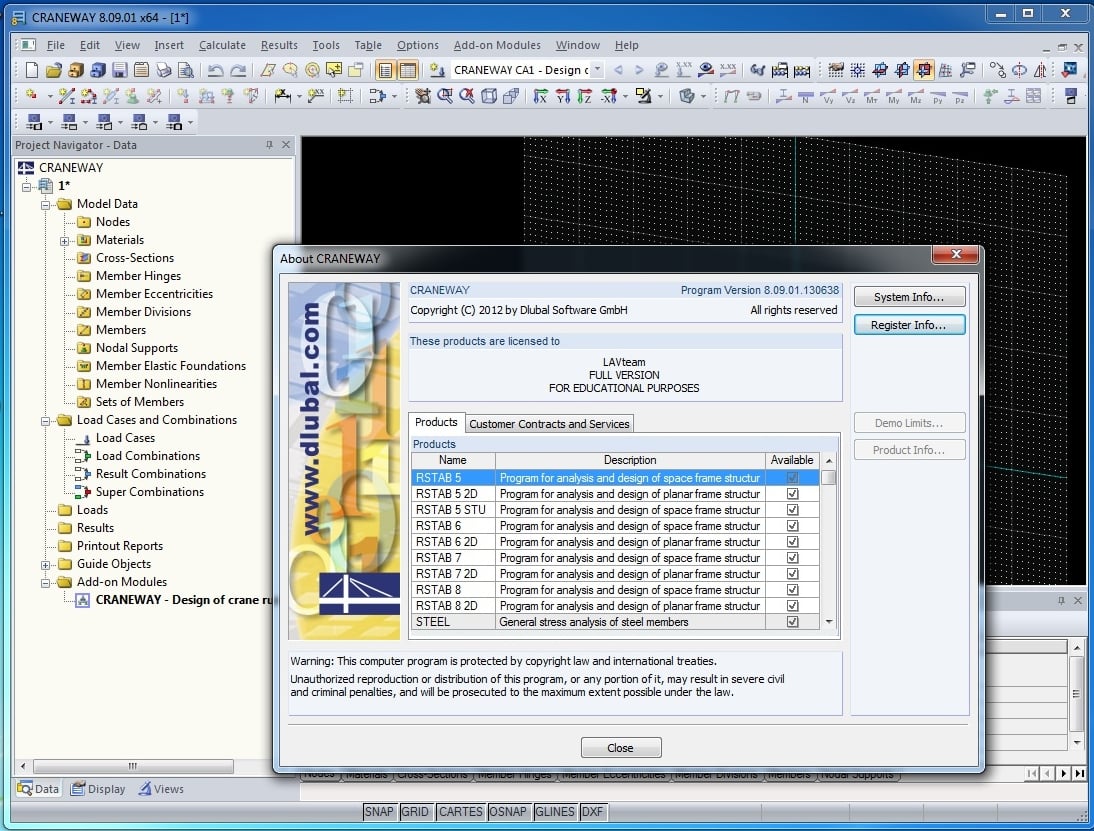This screenshot has height=831, width=1094.
Task: Collapse the Model Data tree node
Action: pos(46,204)
